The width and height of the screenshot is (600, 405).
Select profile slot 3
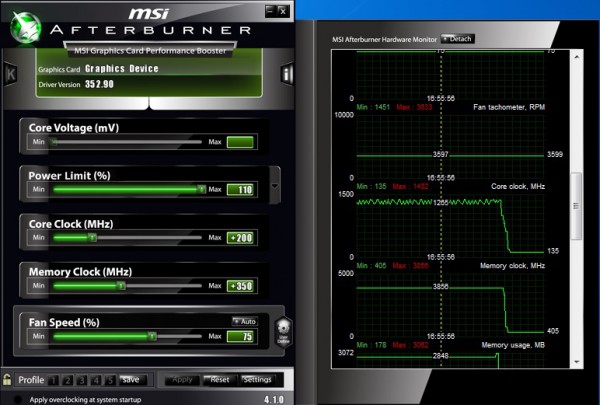[x=82, y=380]
